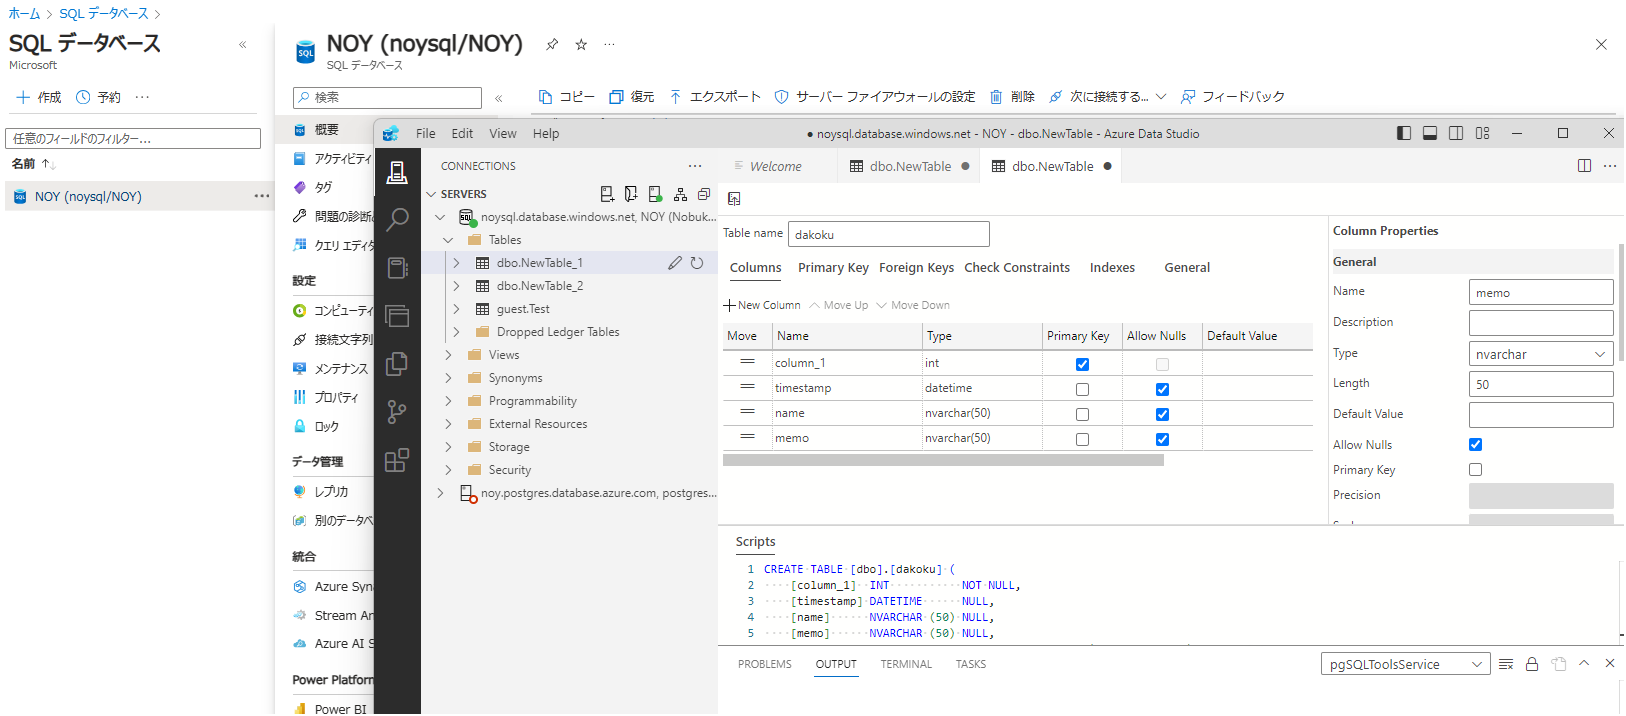Toggle Primary Key for memo row
The width and height of the screenshot is (1626, 716).
coord(1082,439)
